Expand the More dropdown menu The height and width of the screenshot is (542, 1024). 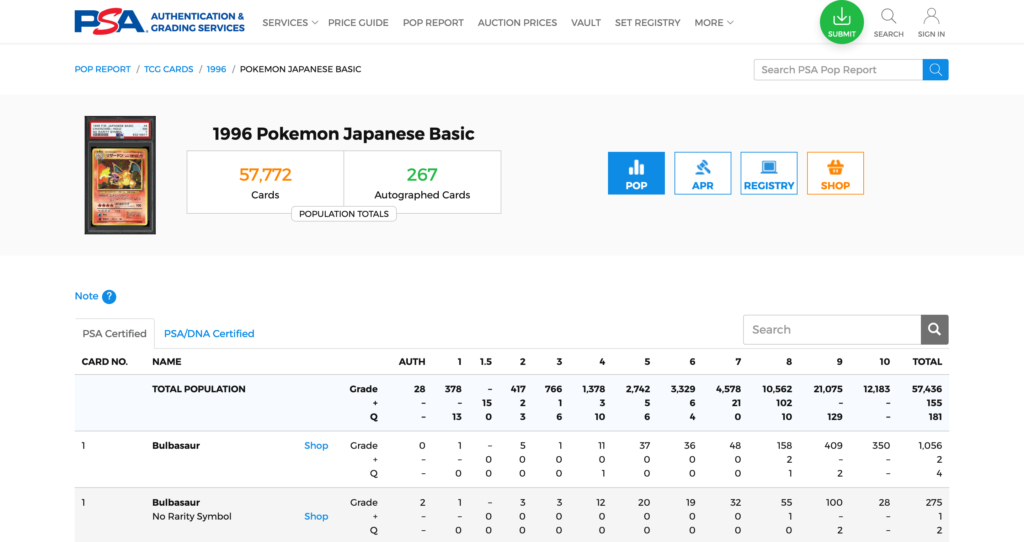coord(714,23)
